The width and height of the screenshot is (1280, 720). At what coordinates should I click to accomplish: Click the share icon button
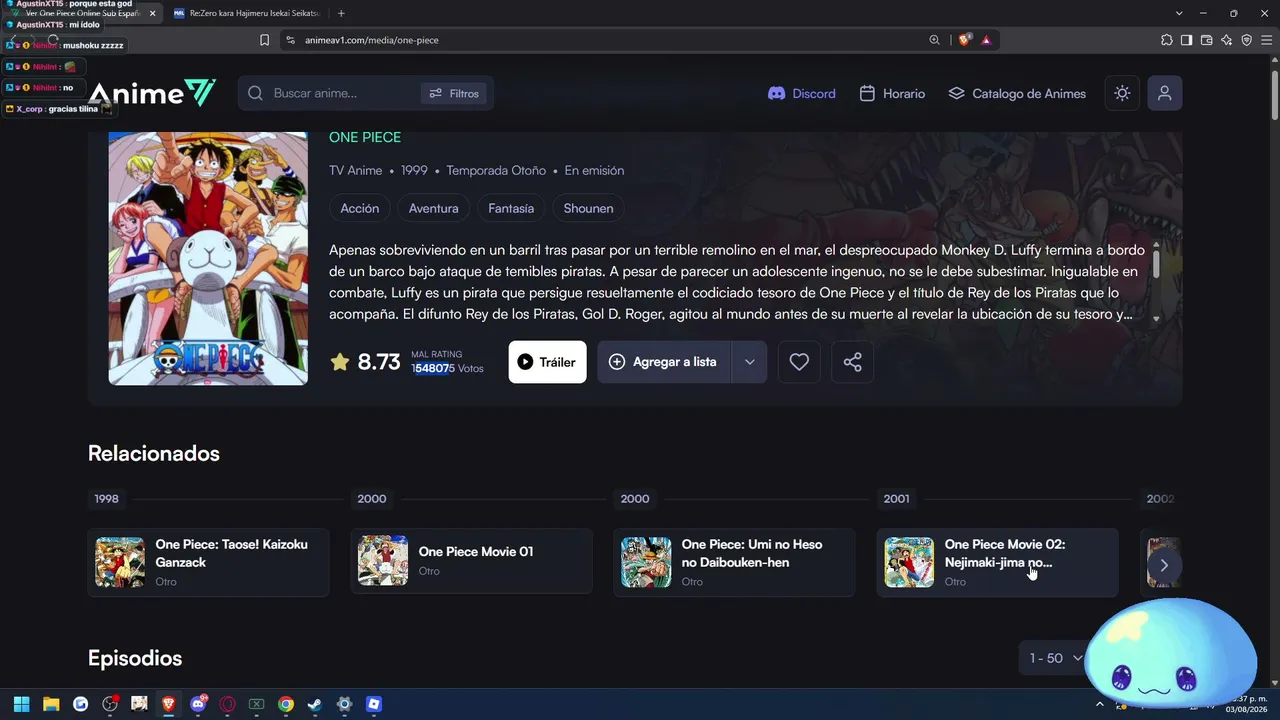tap(852, 362)
